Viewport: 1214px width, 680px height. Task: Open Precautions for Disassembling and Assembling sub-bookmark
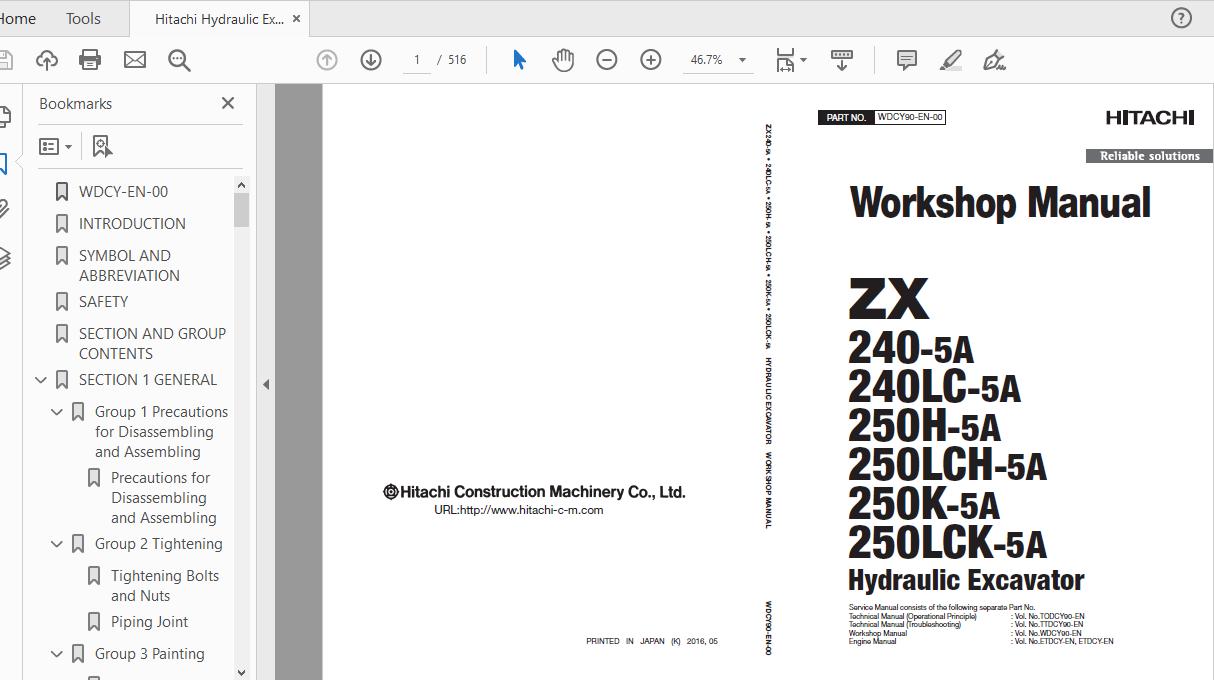[x=163, y=497]
